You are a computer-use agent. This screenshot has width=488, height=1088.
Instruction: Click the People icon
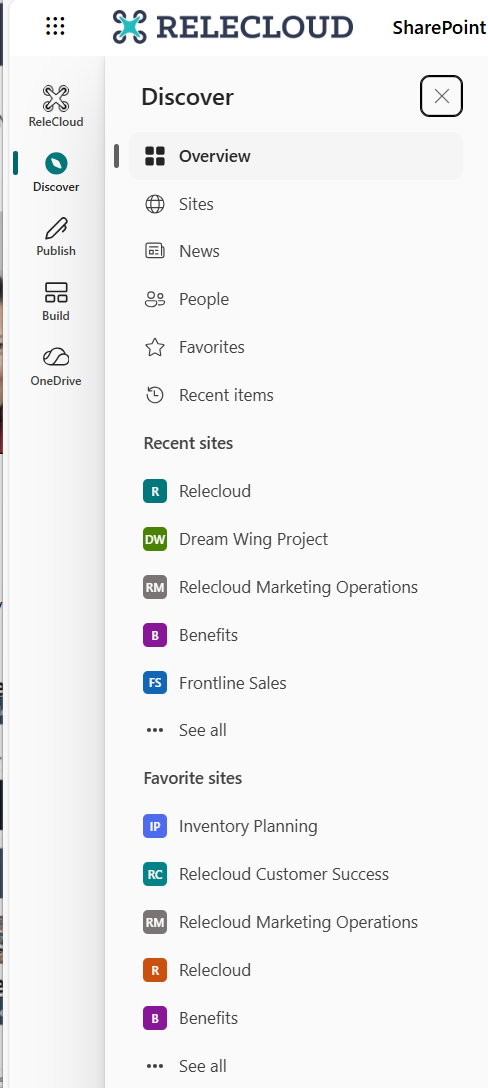point(155,299)
